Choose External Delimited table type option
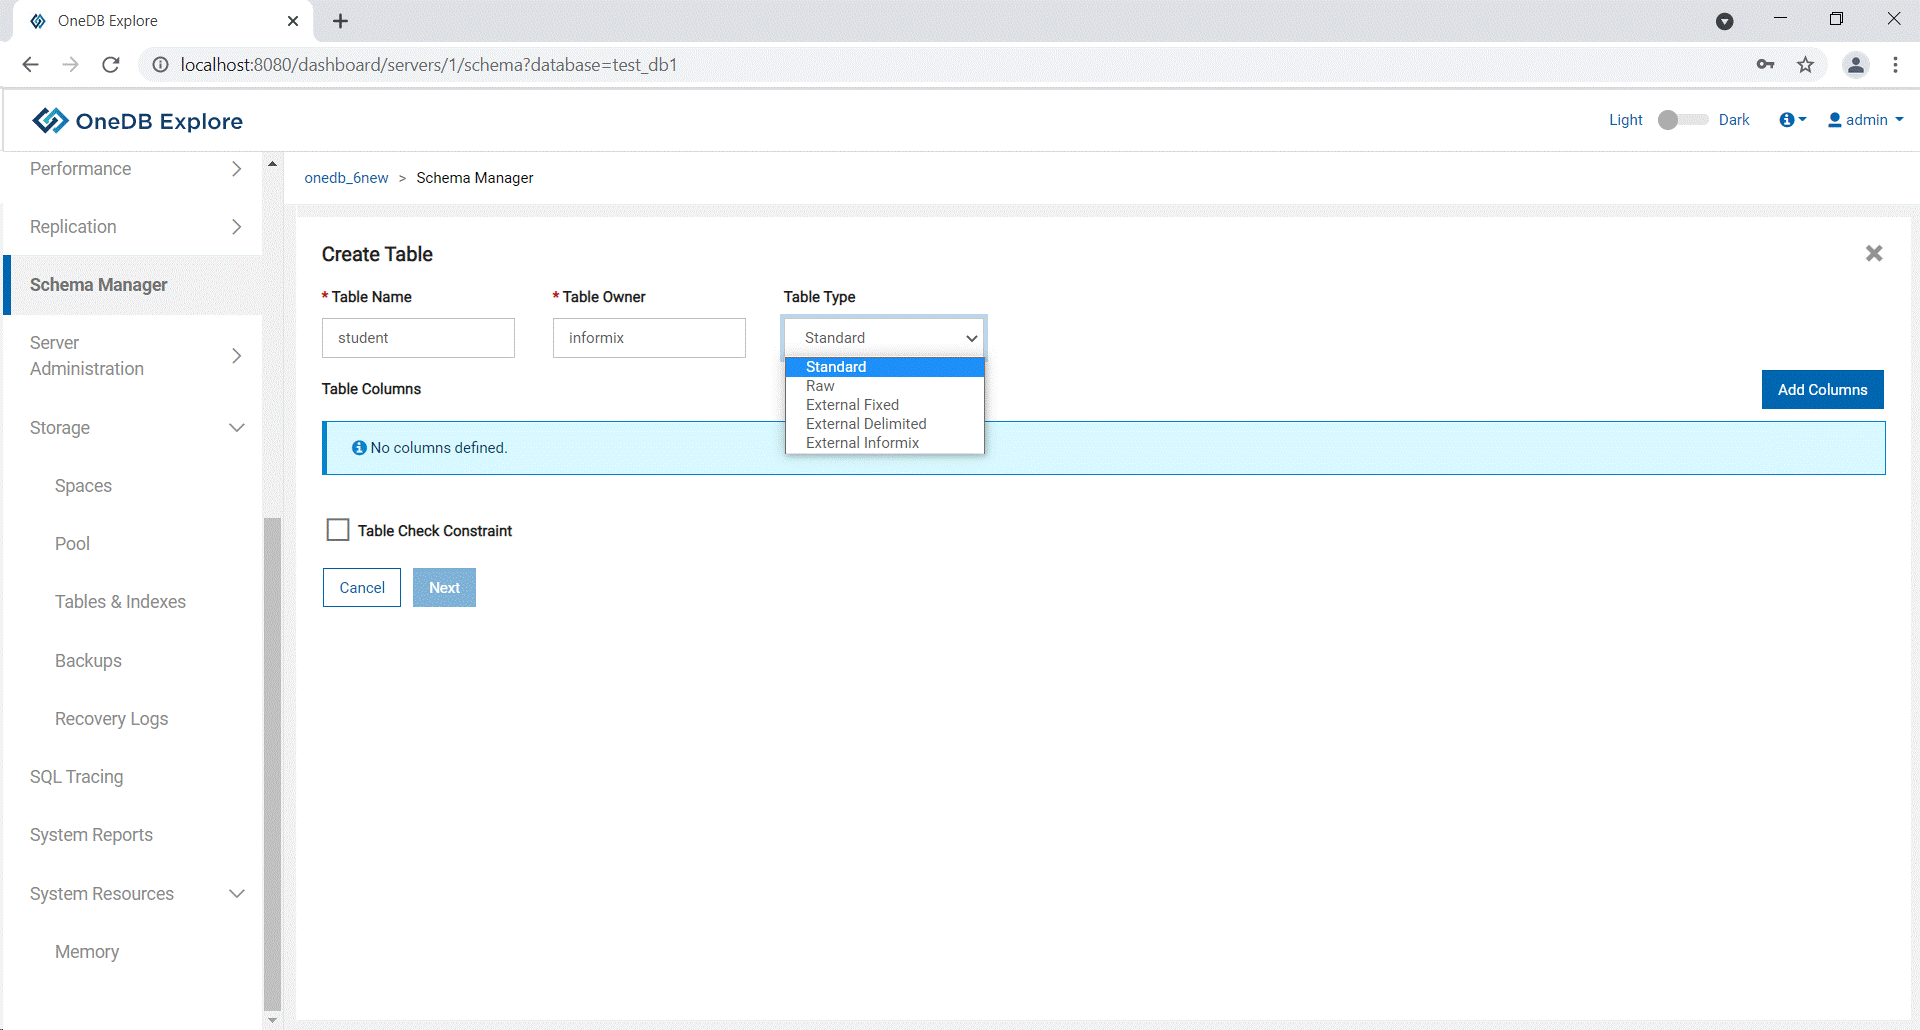Viewport: 1920px width, 1030px height. [x=866, y=424]
